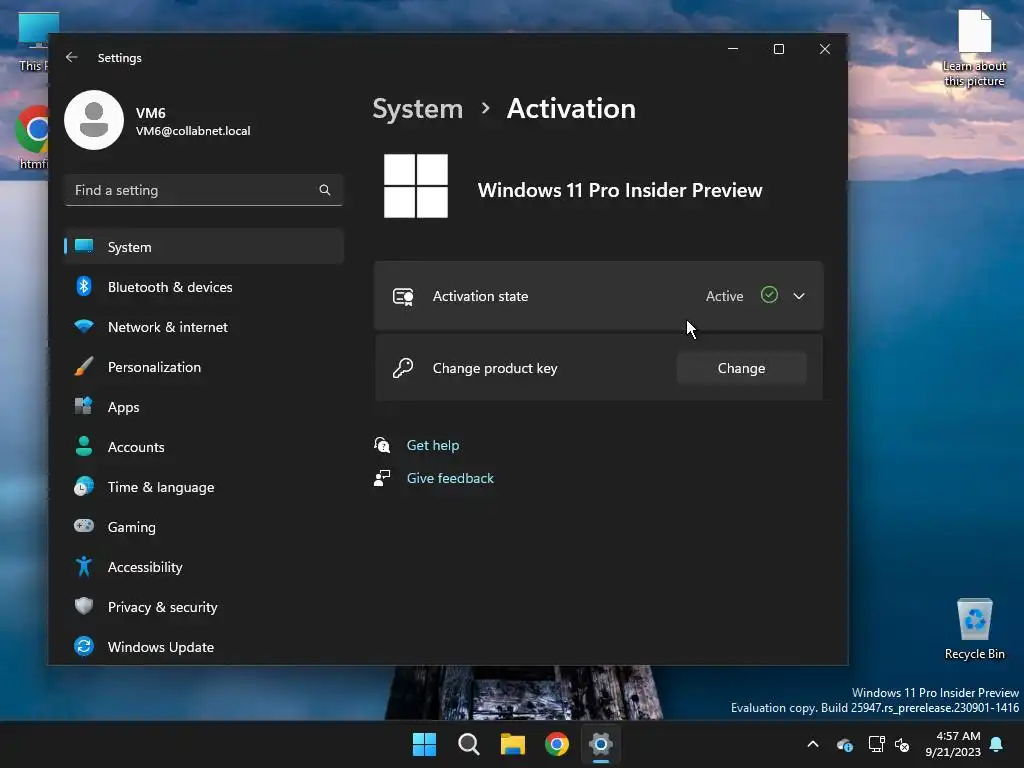Focus the Find a setting search box
This screenshot has width=1024, height=768.
point(204,190)
